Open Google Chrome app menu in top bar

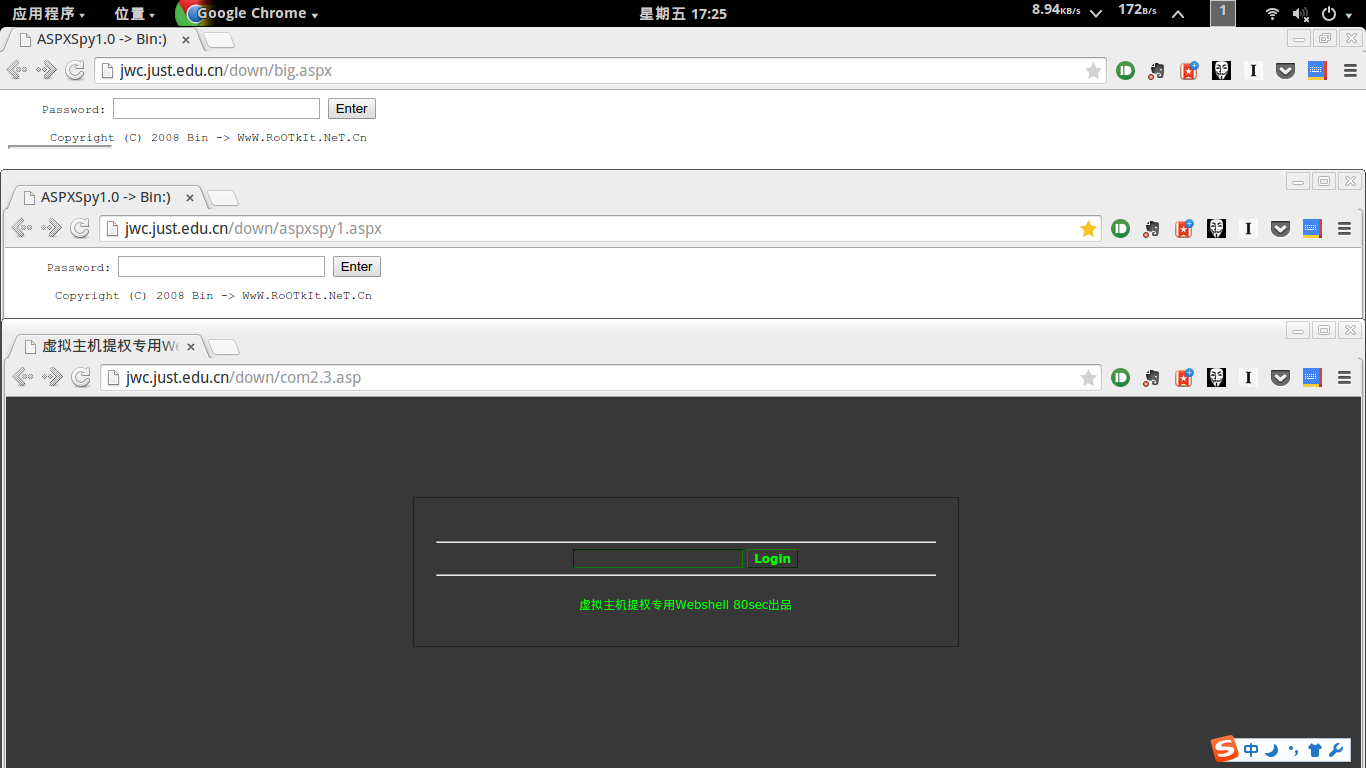point(248,14)
